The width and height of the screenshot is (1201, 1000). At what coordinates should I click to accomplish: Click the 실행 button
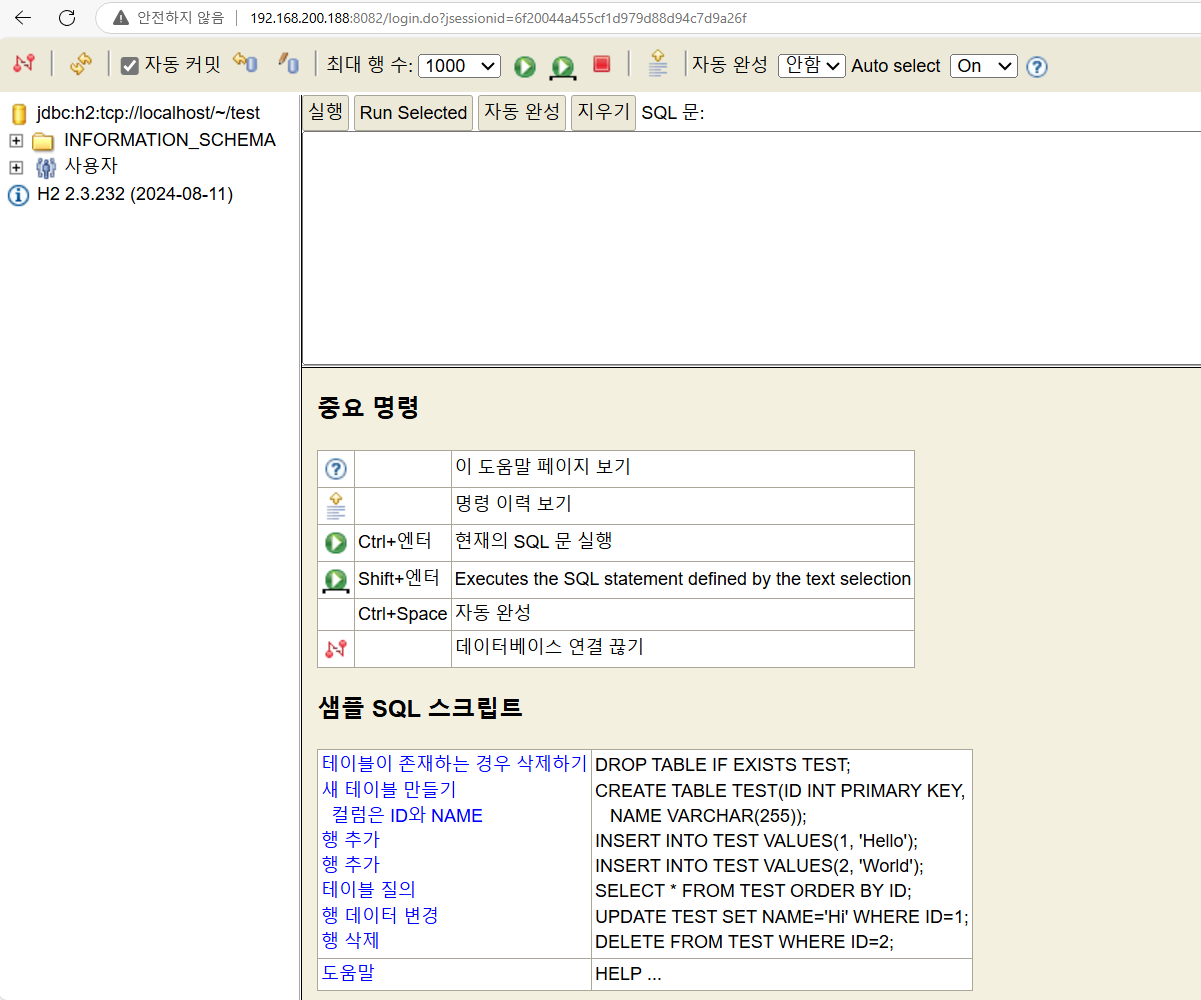[325, 113]
